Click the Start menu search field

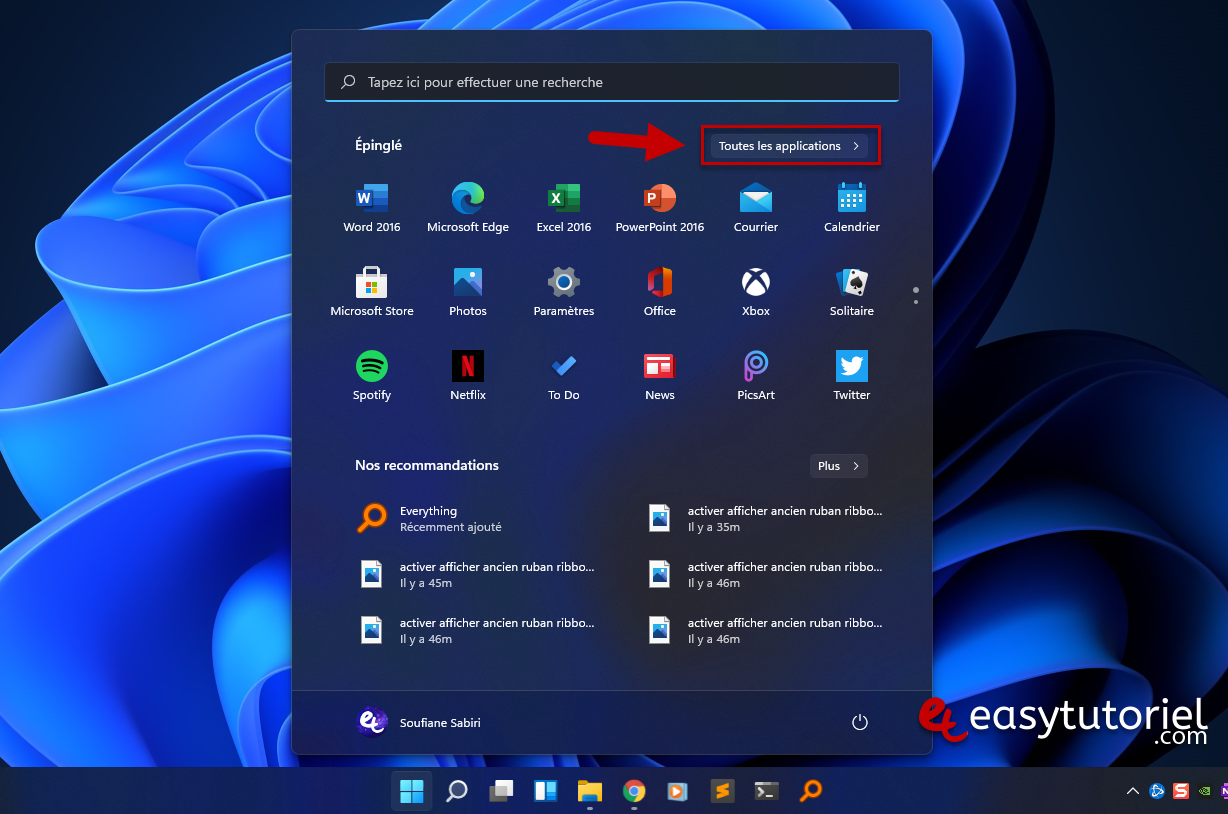[612, 82]
